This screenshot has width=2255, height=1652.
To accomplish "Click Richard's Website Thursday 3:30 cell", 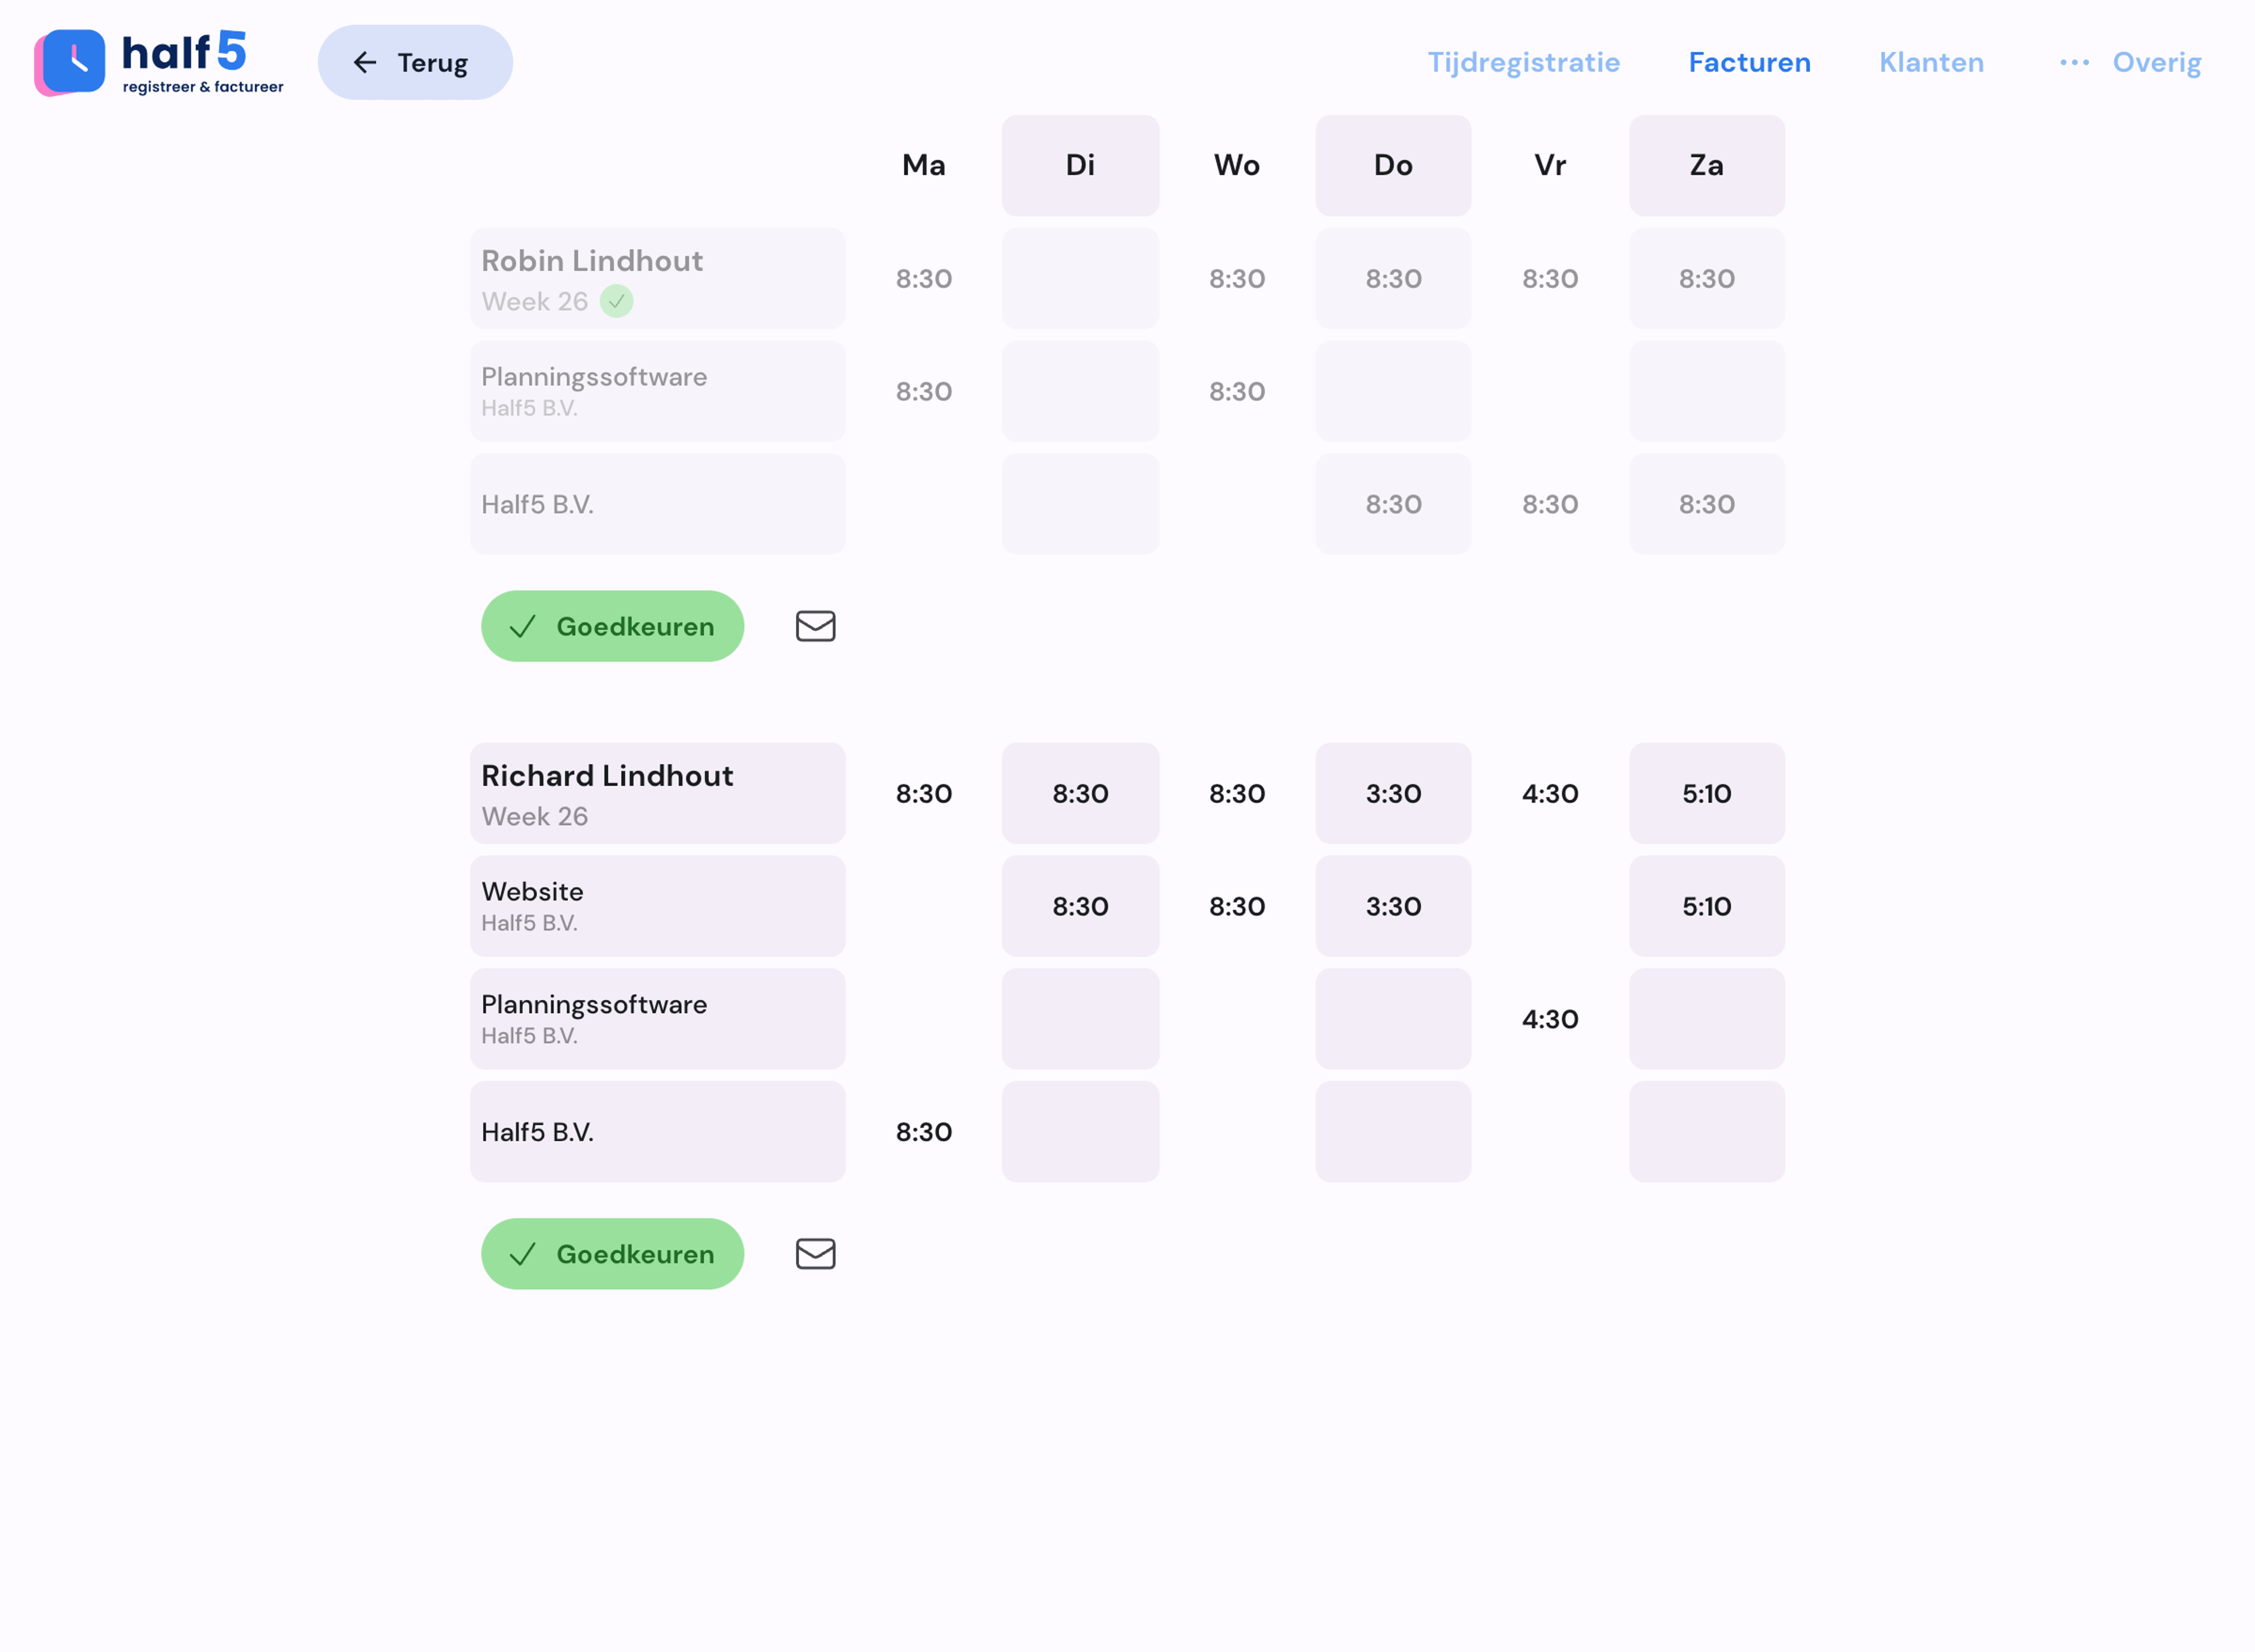I will 1393,906.
